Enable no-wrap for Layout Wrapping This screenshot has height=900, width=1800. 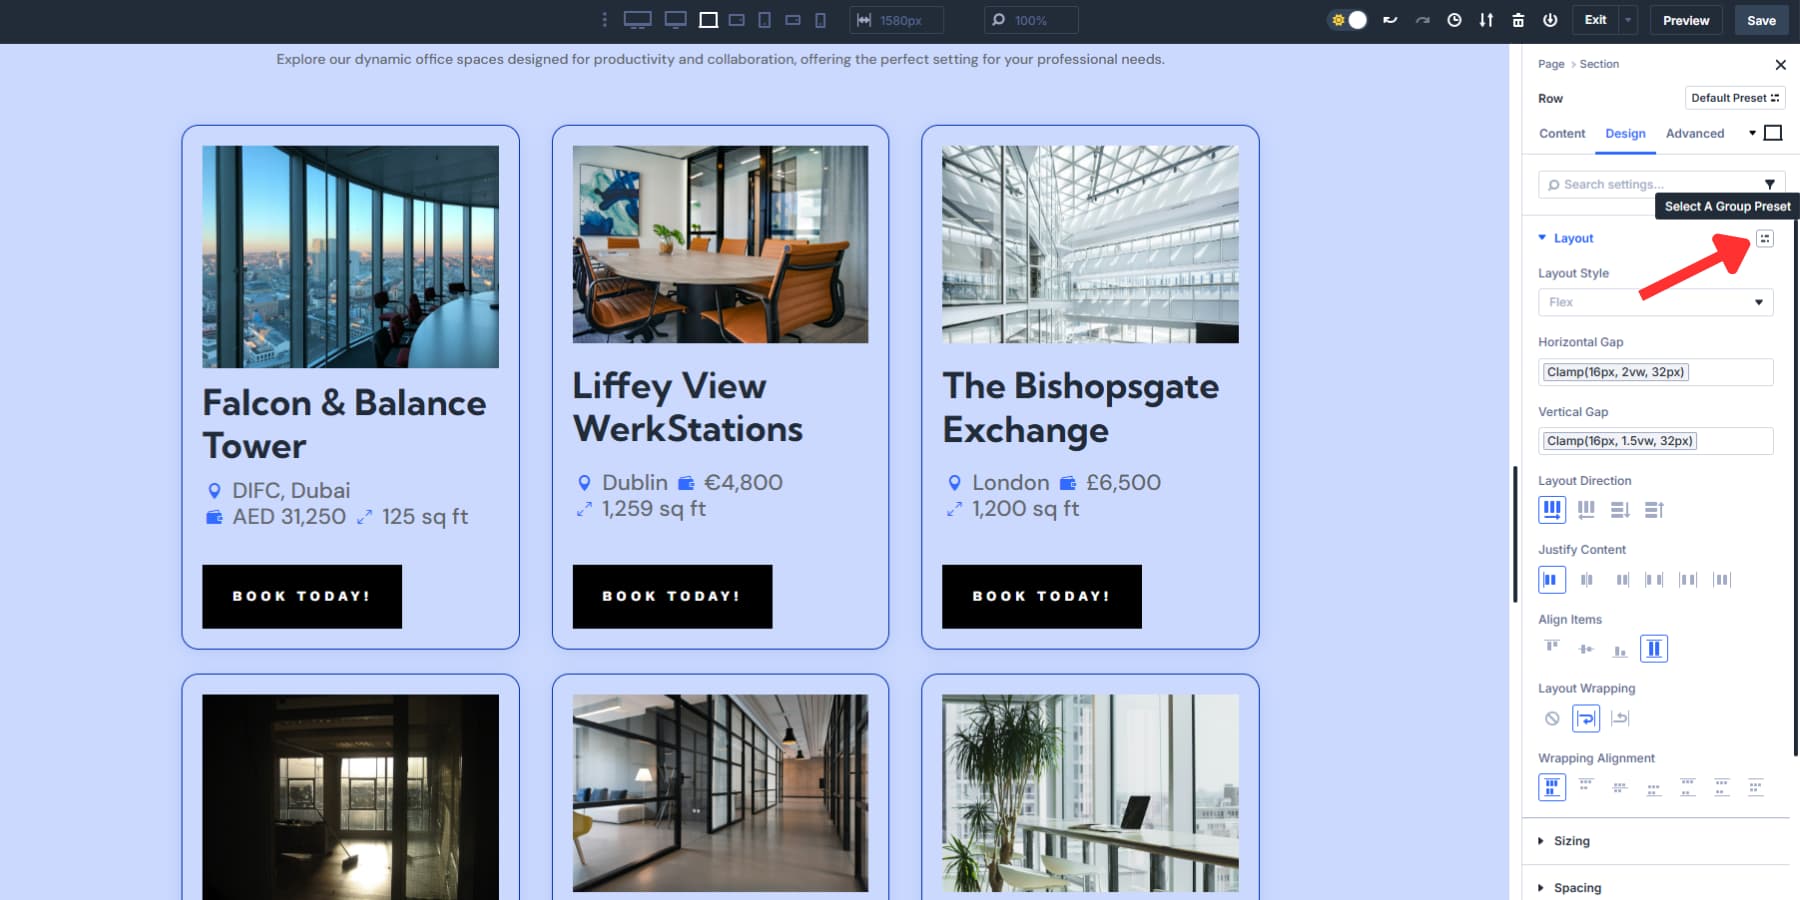pyautogui.click(x=1552, y=718)
